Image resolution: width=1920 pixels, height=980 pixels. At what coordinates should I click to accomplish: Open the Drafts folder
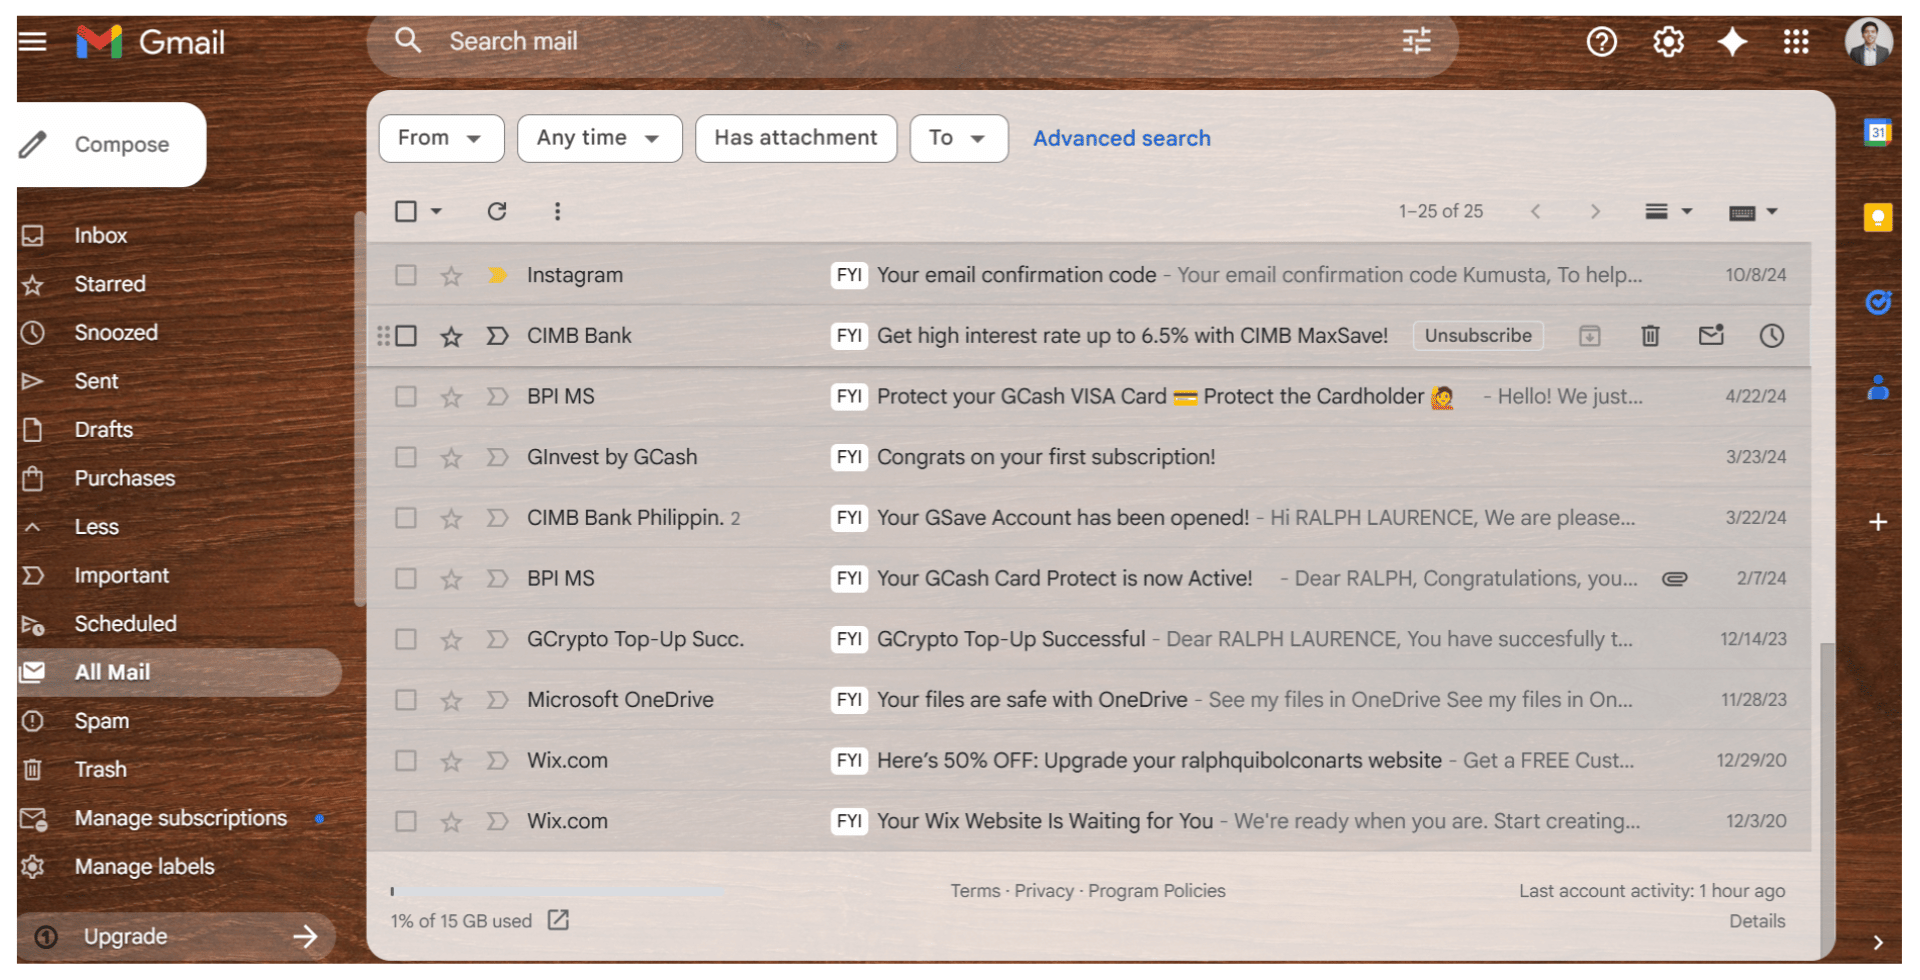103,430
